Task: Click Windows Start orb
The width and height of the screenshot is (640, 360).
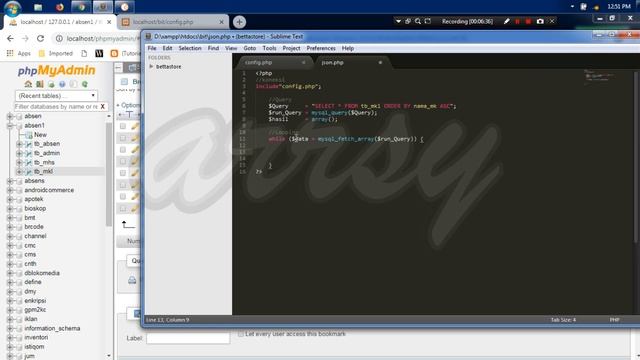Action: pyautogui.click(x=12, y=7)
